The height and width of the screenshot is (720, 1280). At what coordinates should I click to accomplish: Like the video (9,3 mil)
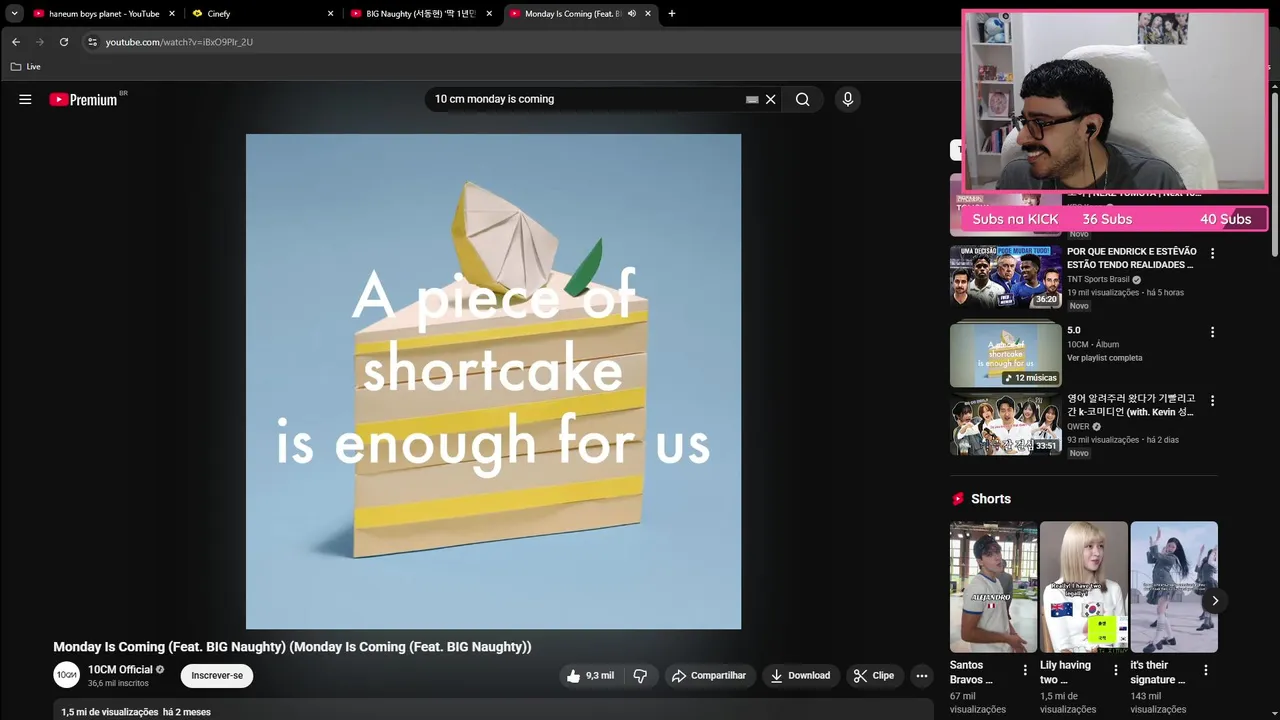(590, 676)
